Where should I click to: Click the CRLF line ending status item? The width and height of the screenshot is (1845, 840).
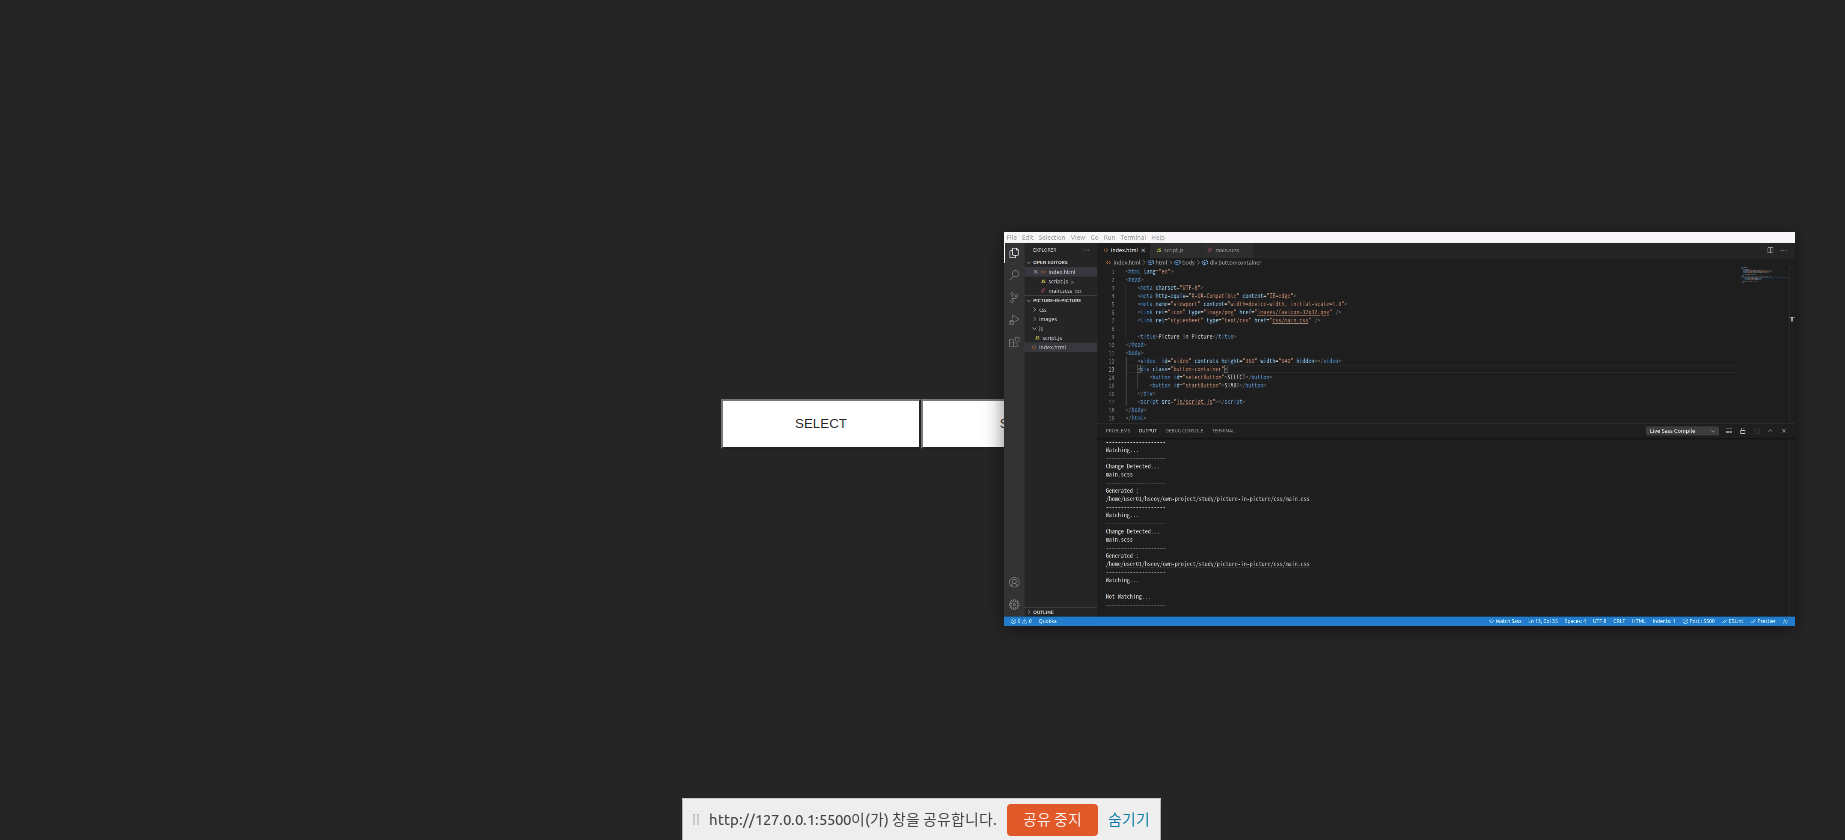[x=1619, y=621]
